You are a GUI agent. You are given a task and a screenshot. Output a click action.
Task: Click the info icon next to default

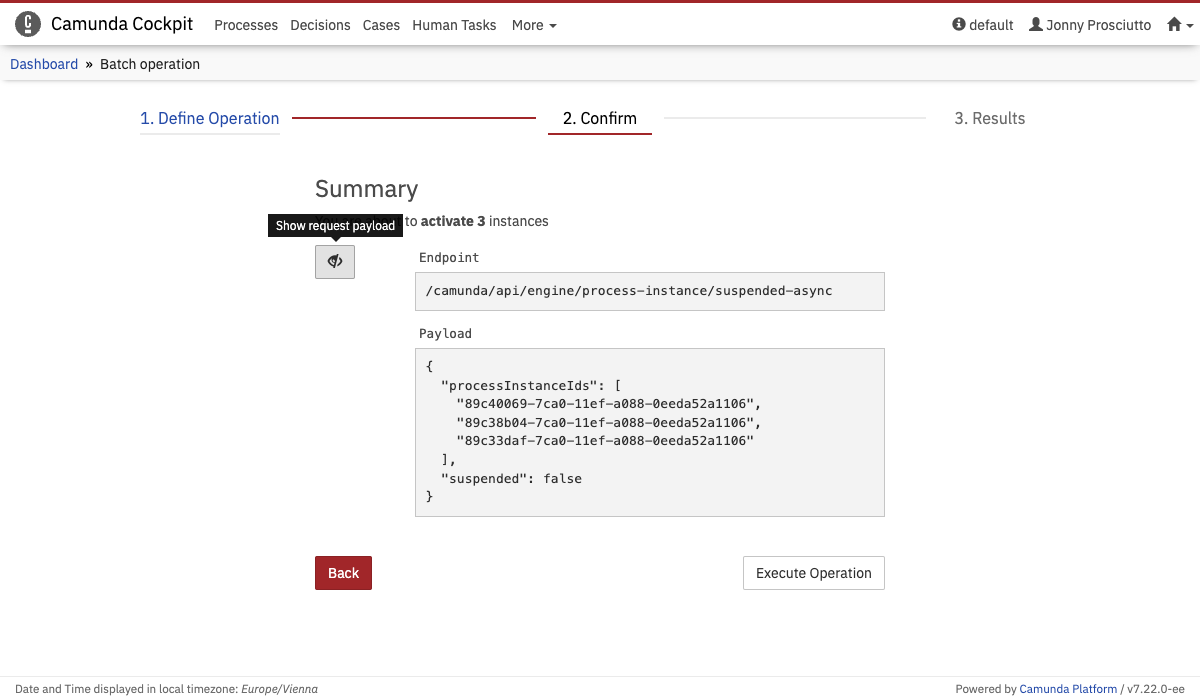point(957,24)
